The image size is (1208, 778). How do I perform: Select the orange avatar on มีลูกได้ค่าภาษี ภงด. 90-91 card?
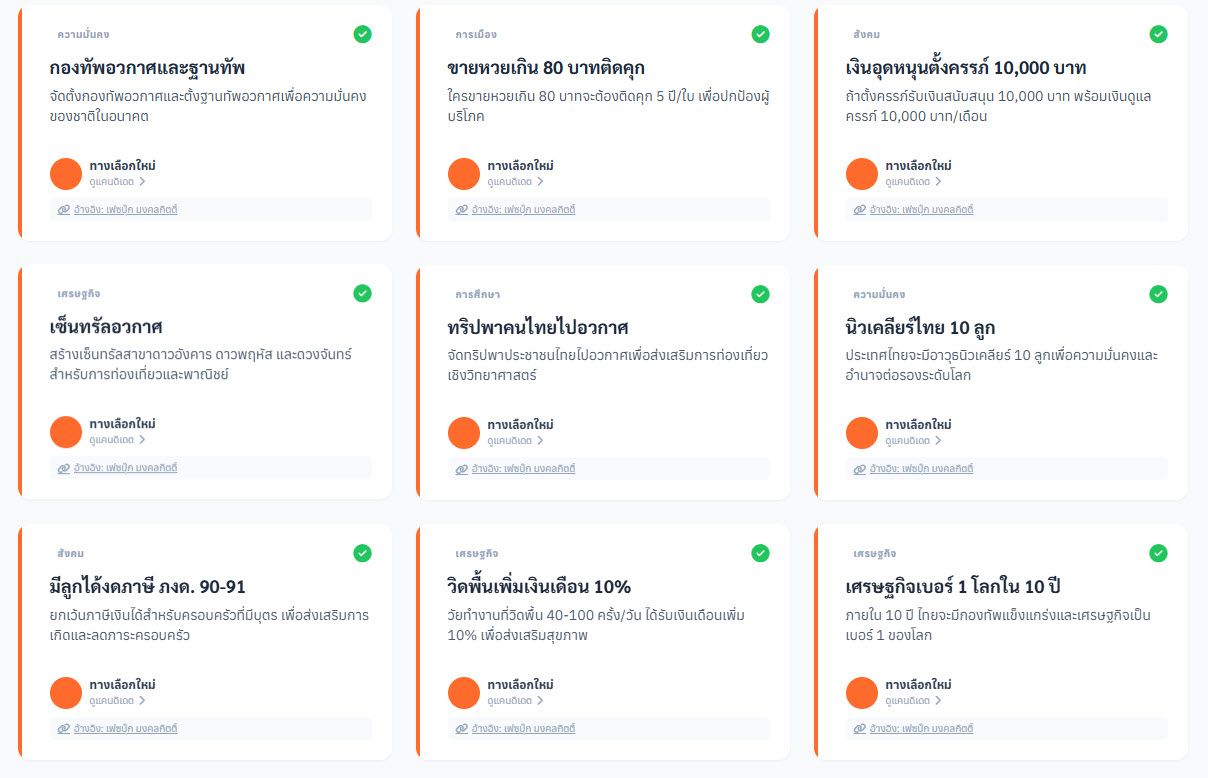point(66,691)
